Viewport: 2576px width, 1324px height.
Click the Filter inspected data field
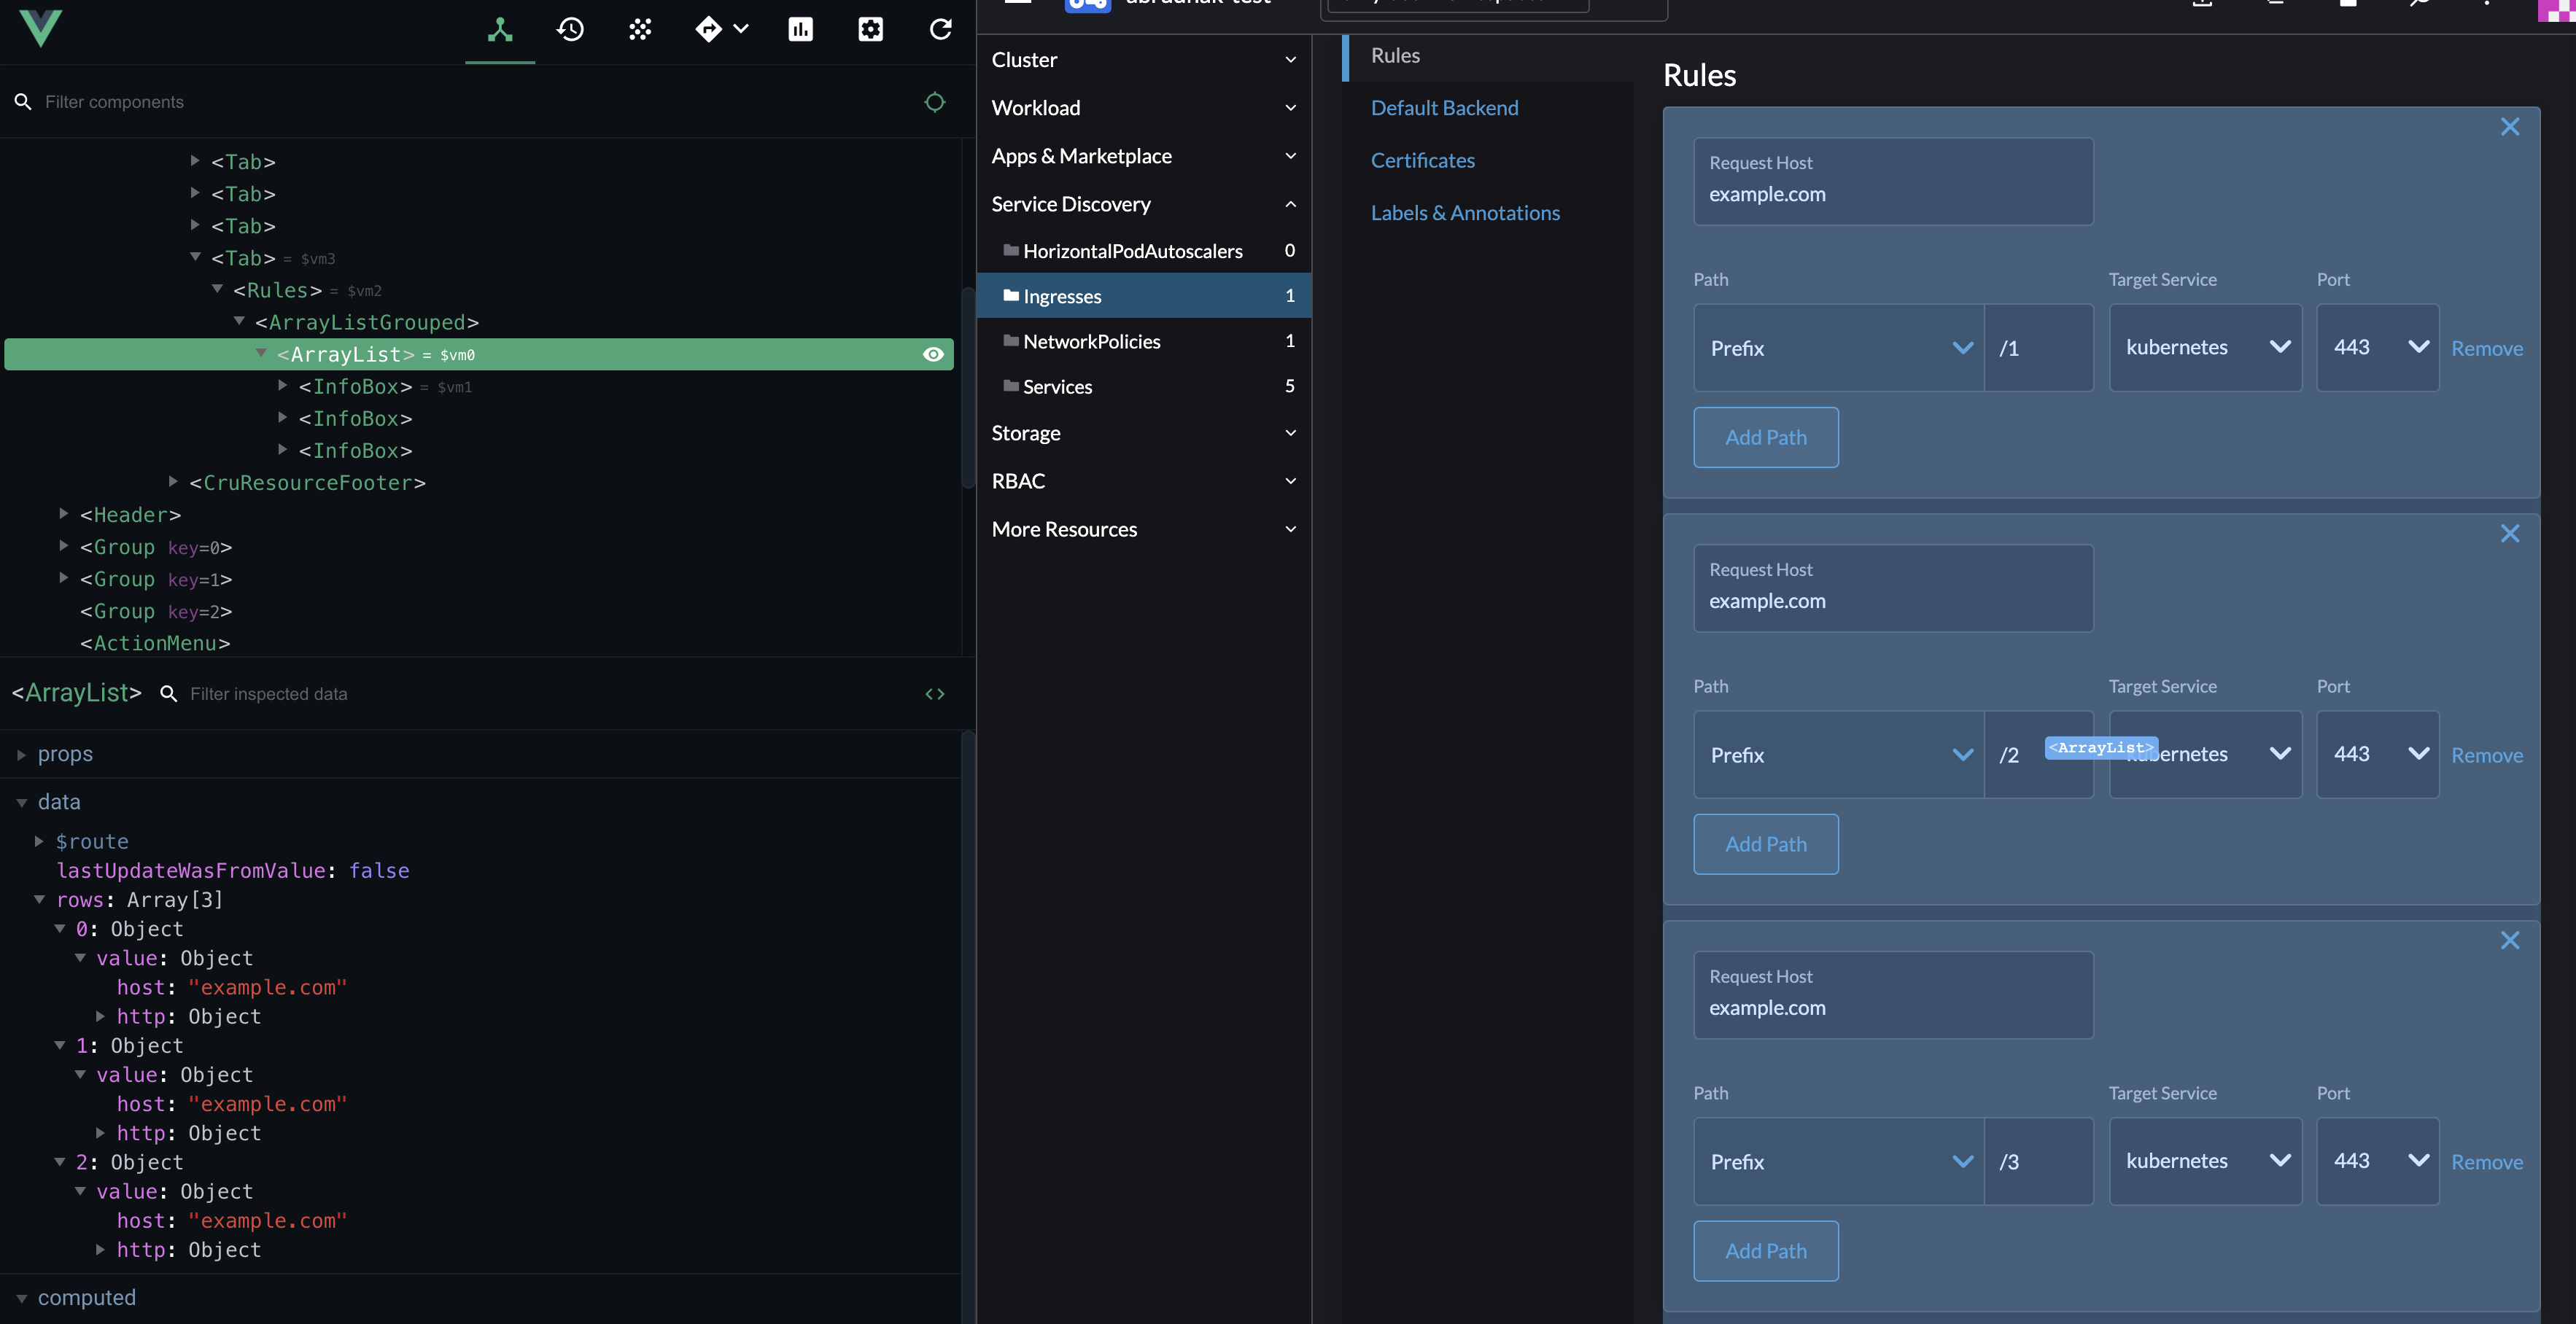click(270, 693)
